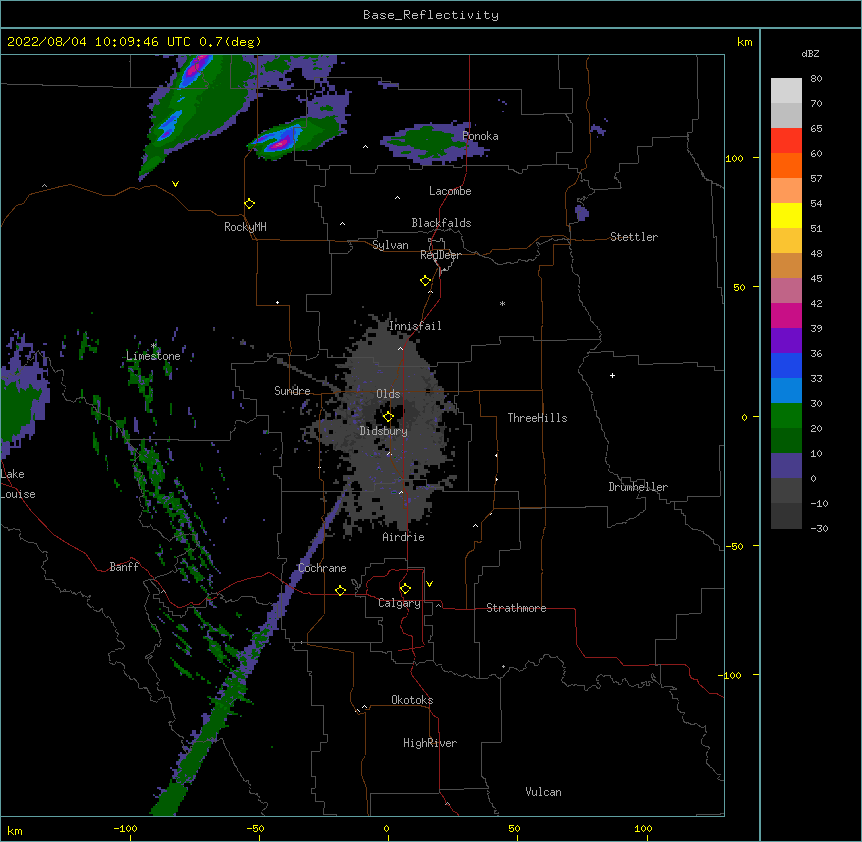This screenshot has height=842, width=862.
Task: Click the yellow diamond marker below the Cochrane label
Action: click(340, 590)
